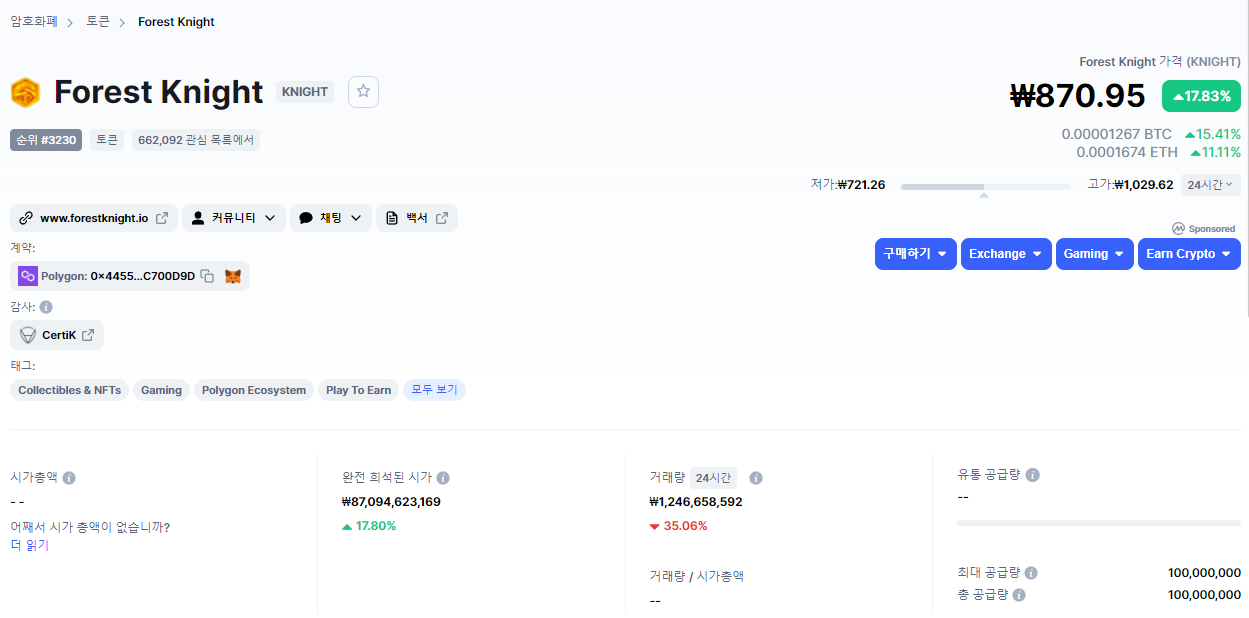Click the low-high price range bar

pos(985,187)
